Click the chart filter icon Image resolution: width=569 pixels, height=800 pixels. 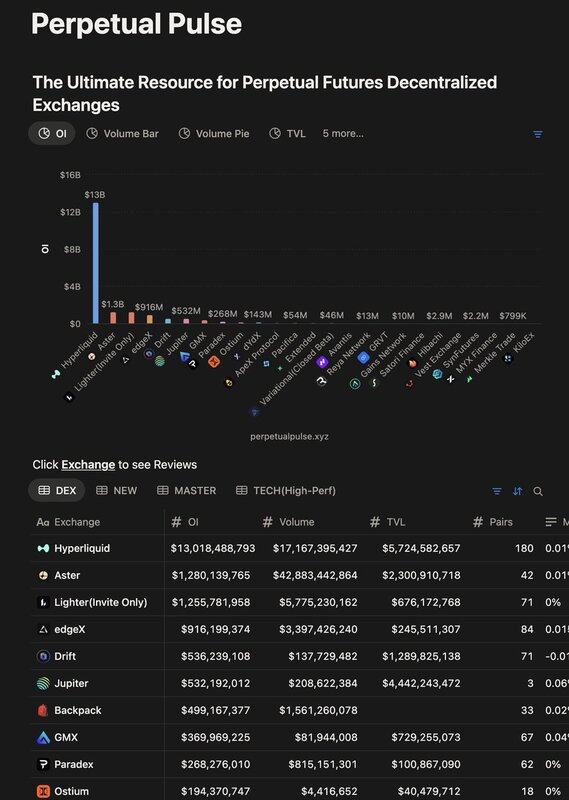pyautogui.click(x=537, y=134)
